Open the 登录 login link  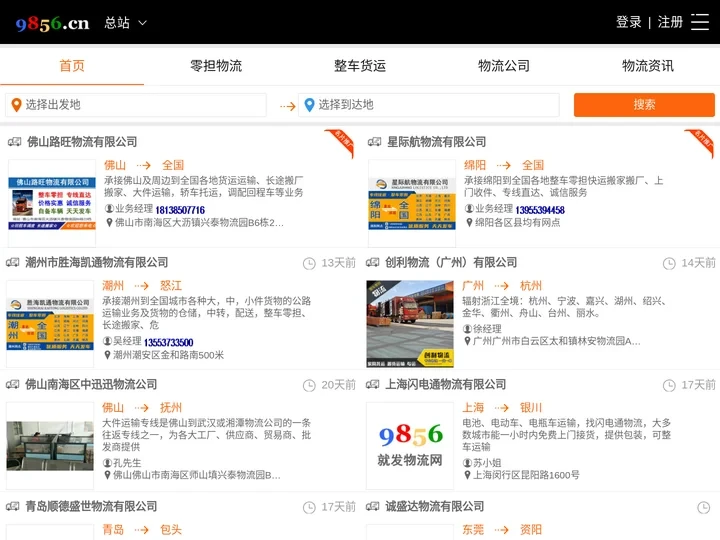[629, 22]
